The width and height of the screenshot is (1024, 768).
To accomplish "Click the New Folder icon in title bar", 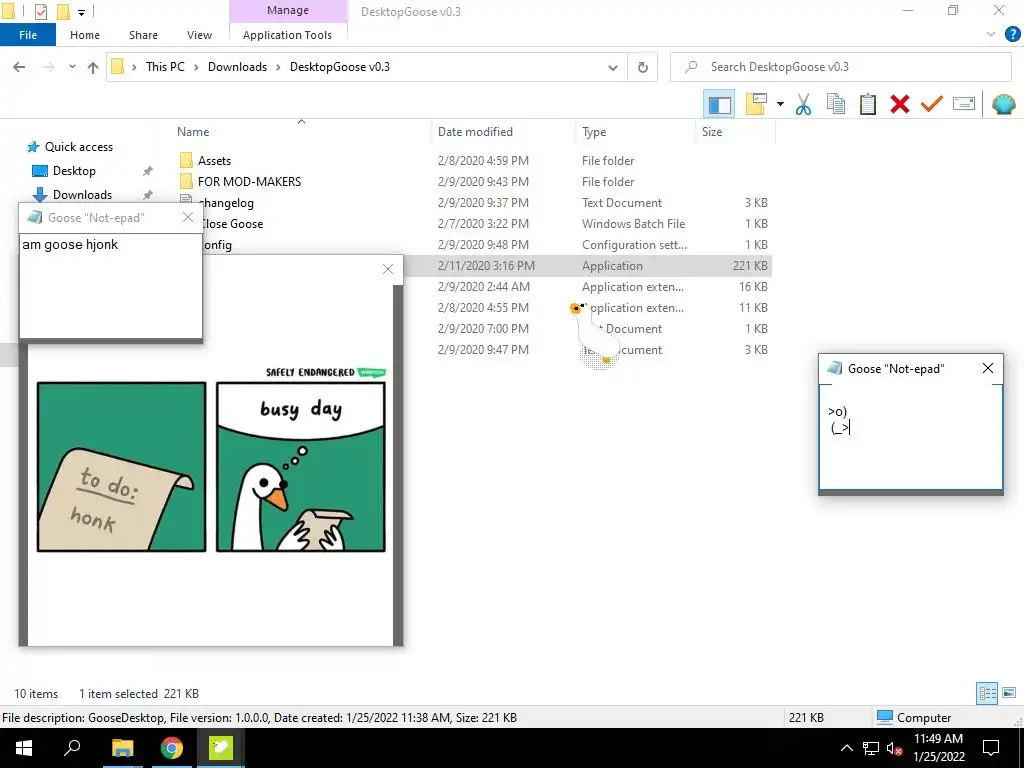I will tap(63, 11).
